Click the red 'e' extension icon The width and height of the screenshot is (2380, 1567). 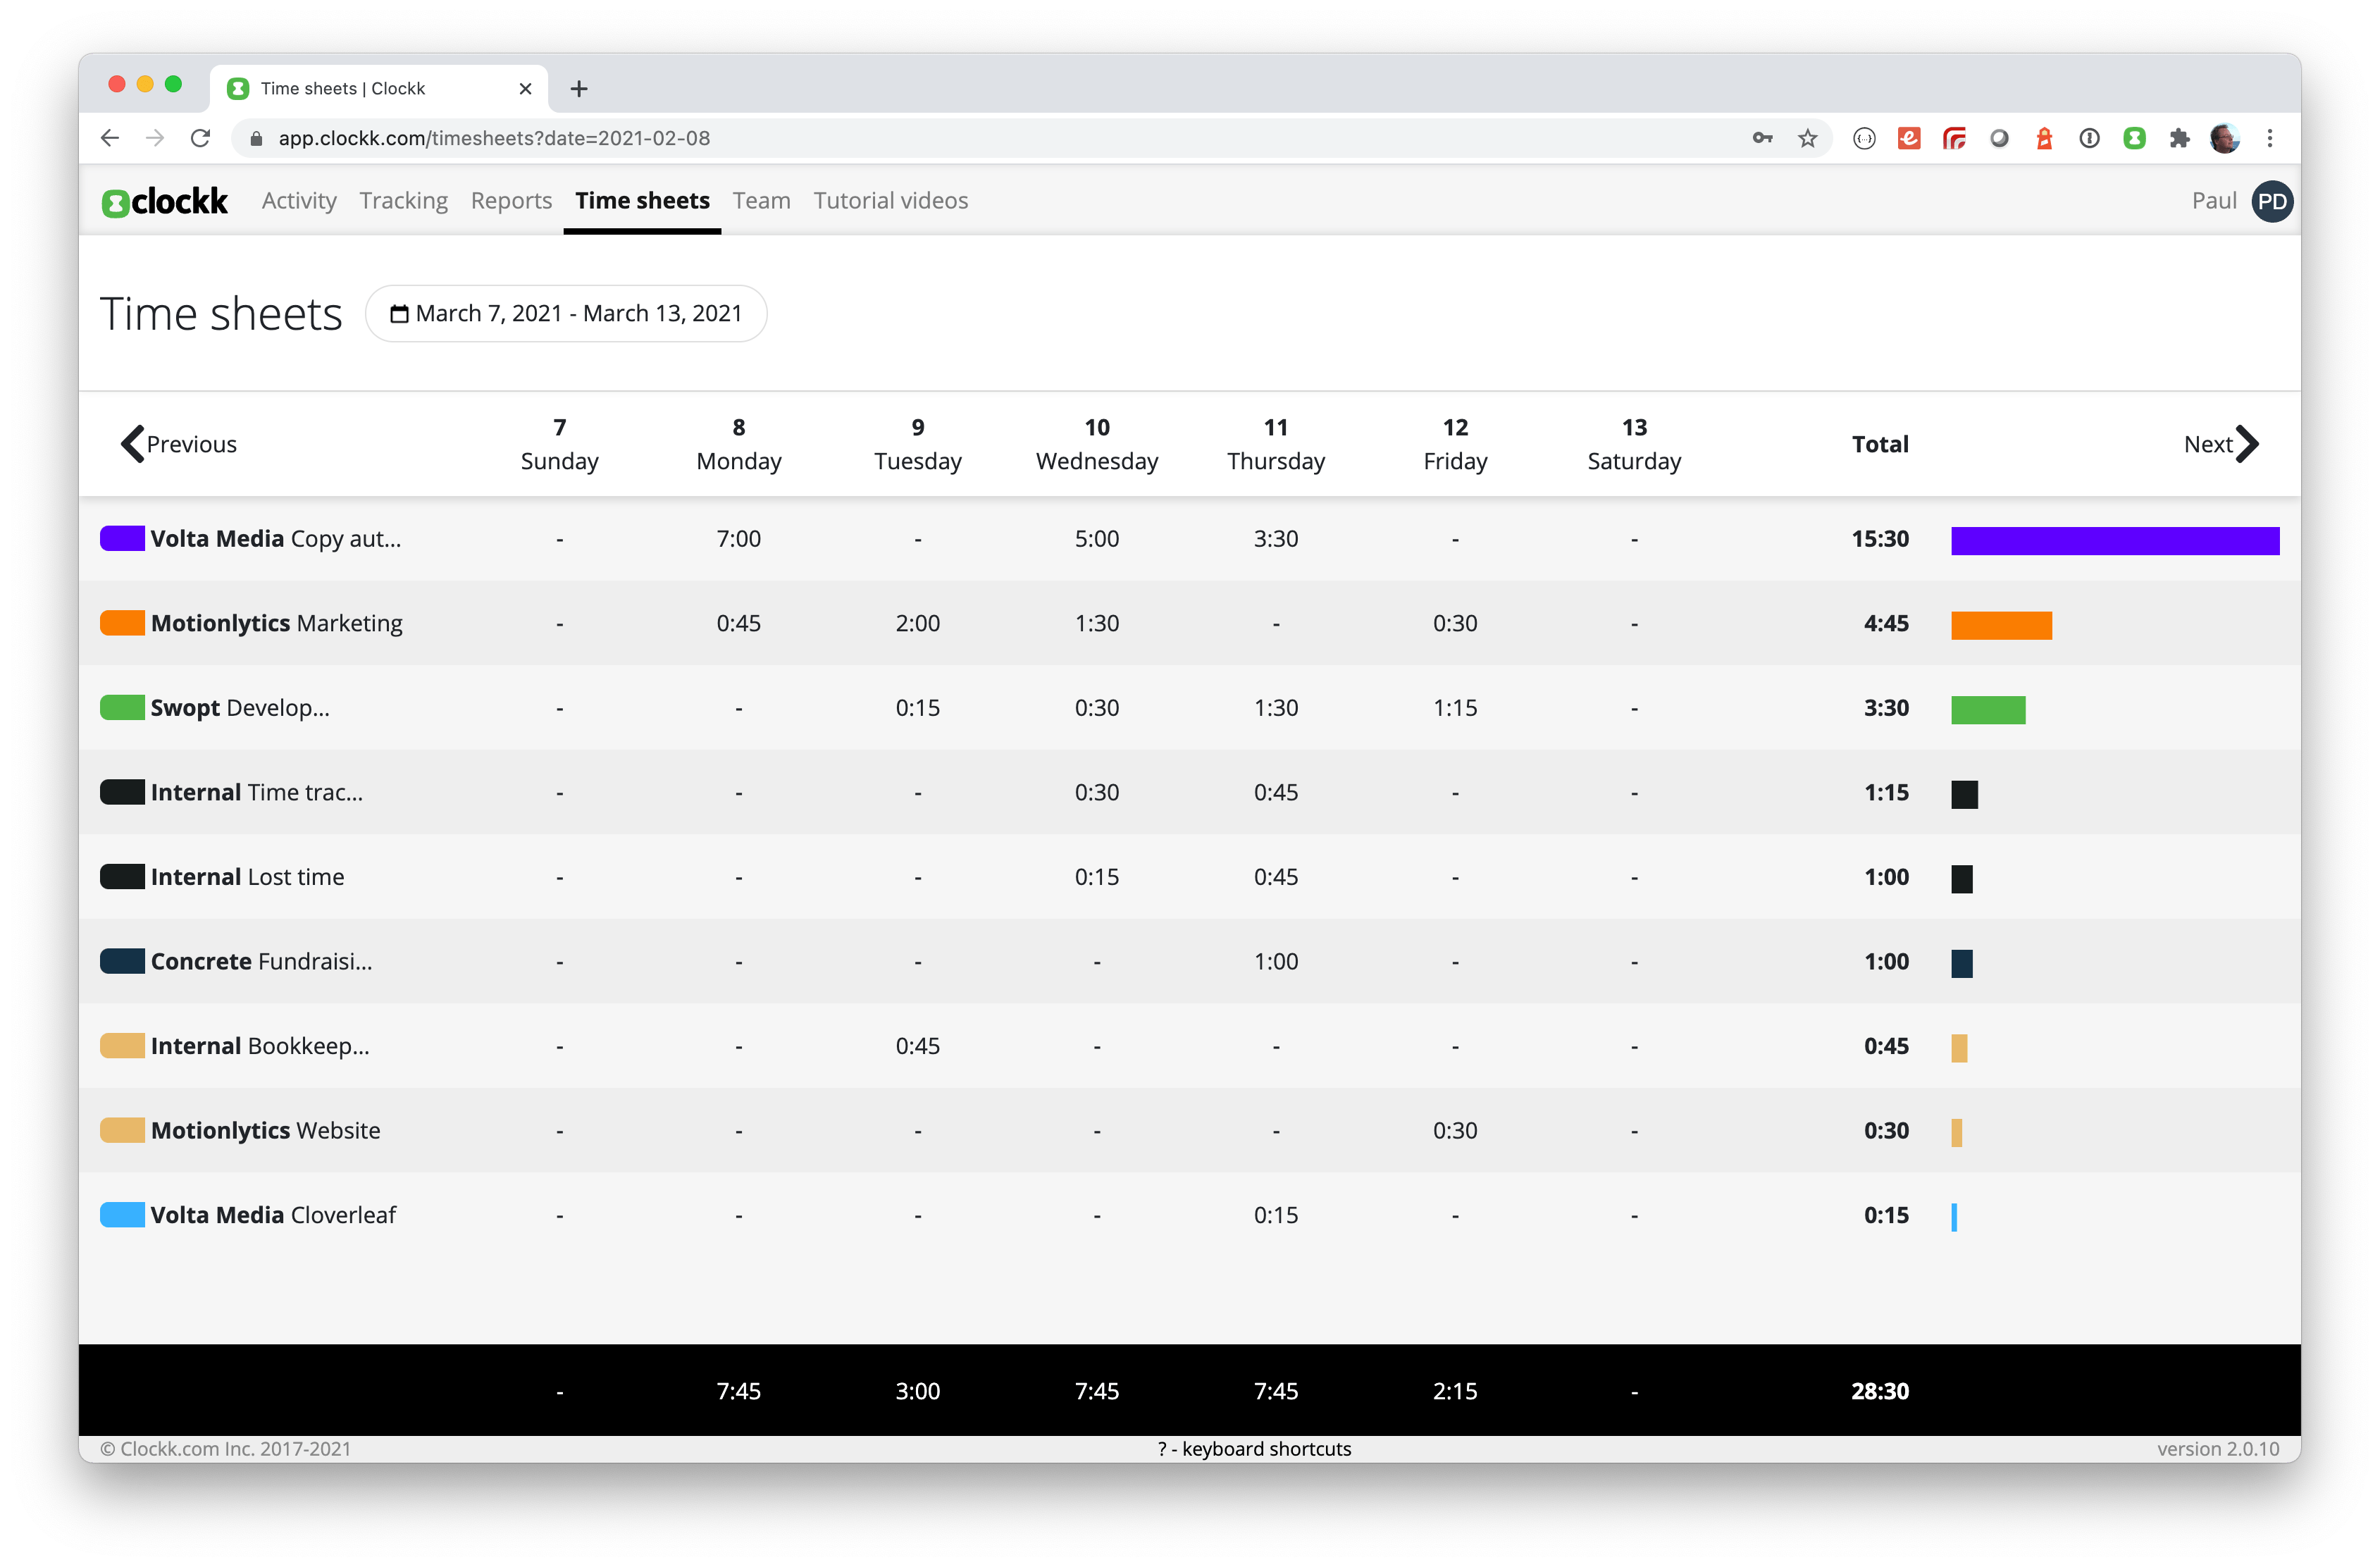point(1909,138)
